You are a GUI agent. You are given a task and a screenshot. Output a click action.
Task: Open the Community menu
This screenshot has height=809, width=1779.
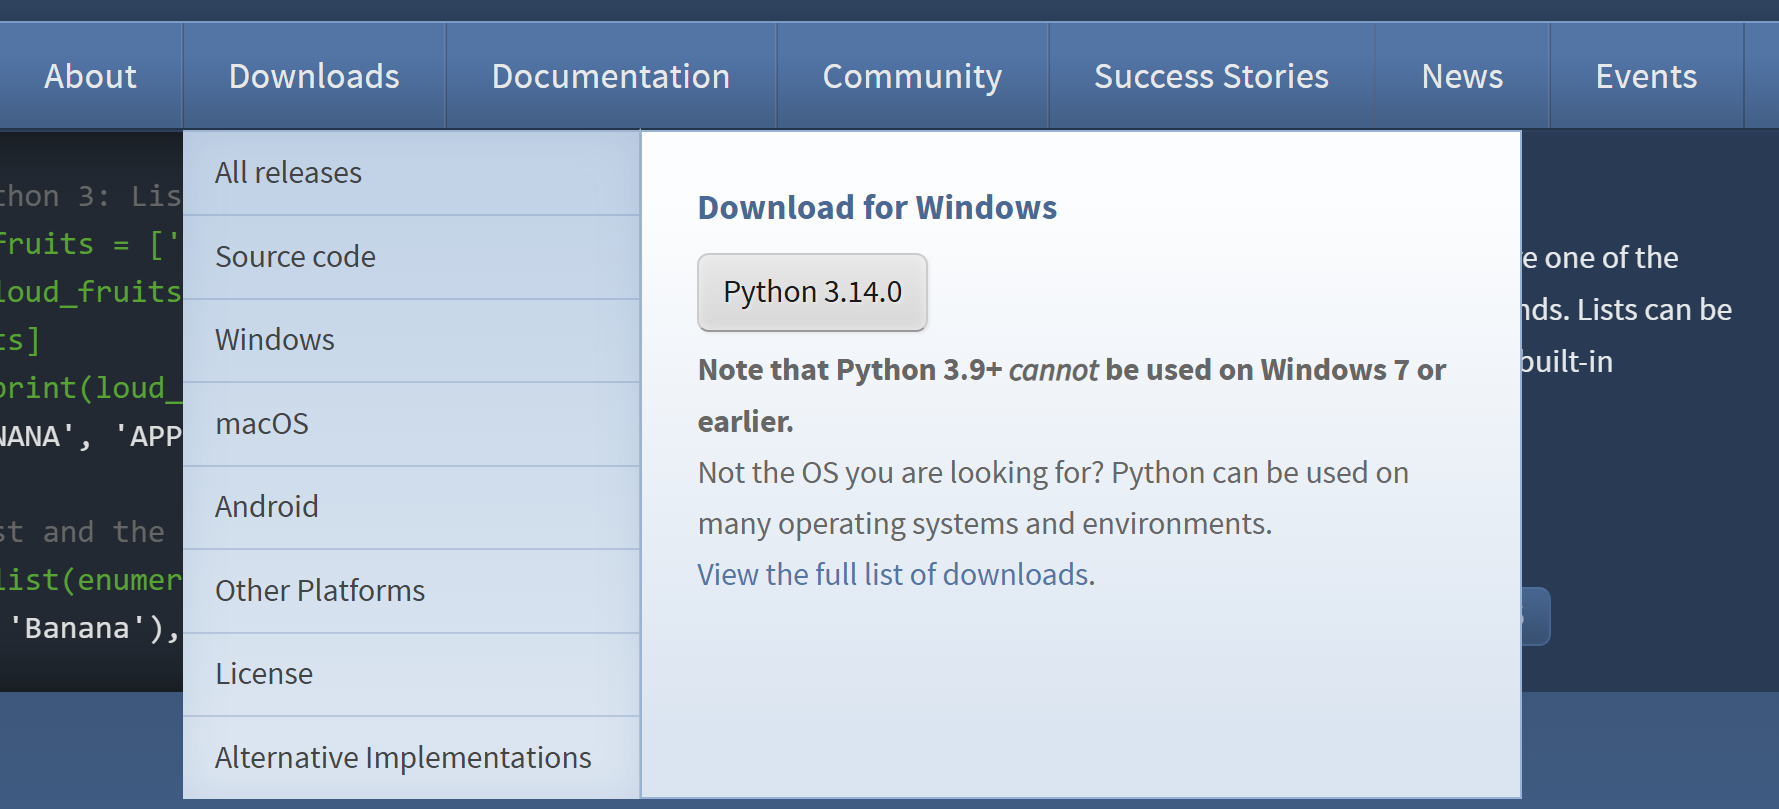pos(912,76)
